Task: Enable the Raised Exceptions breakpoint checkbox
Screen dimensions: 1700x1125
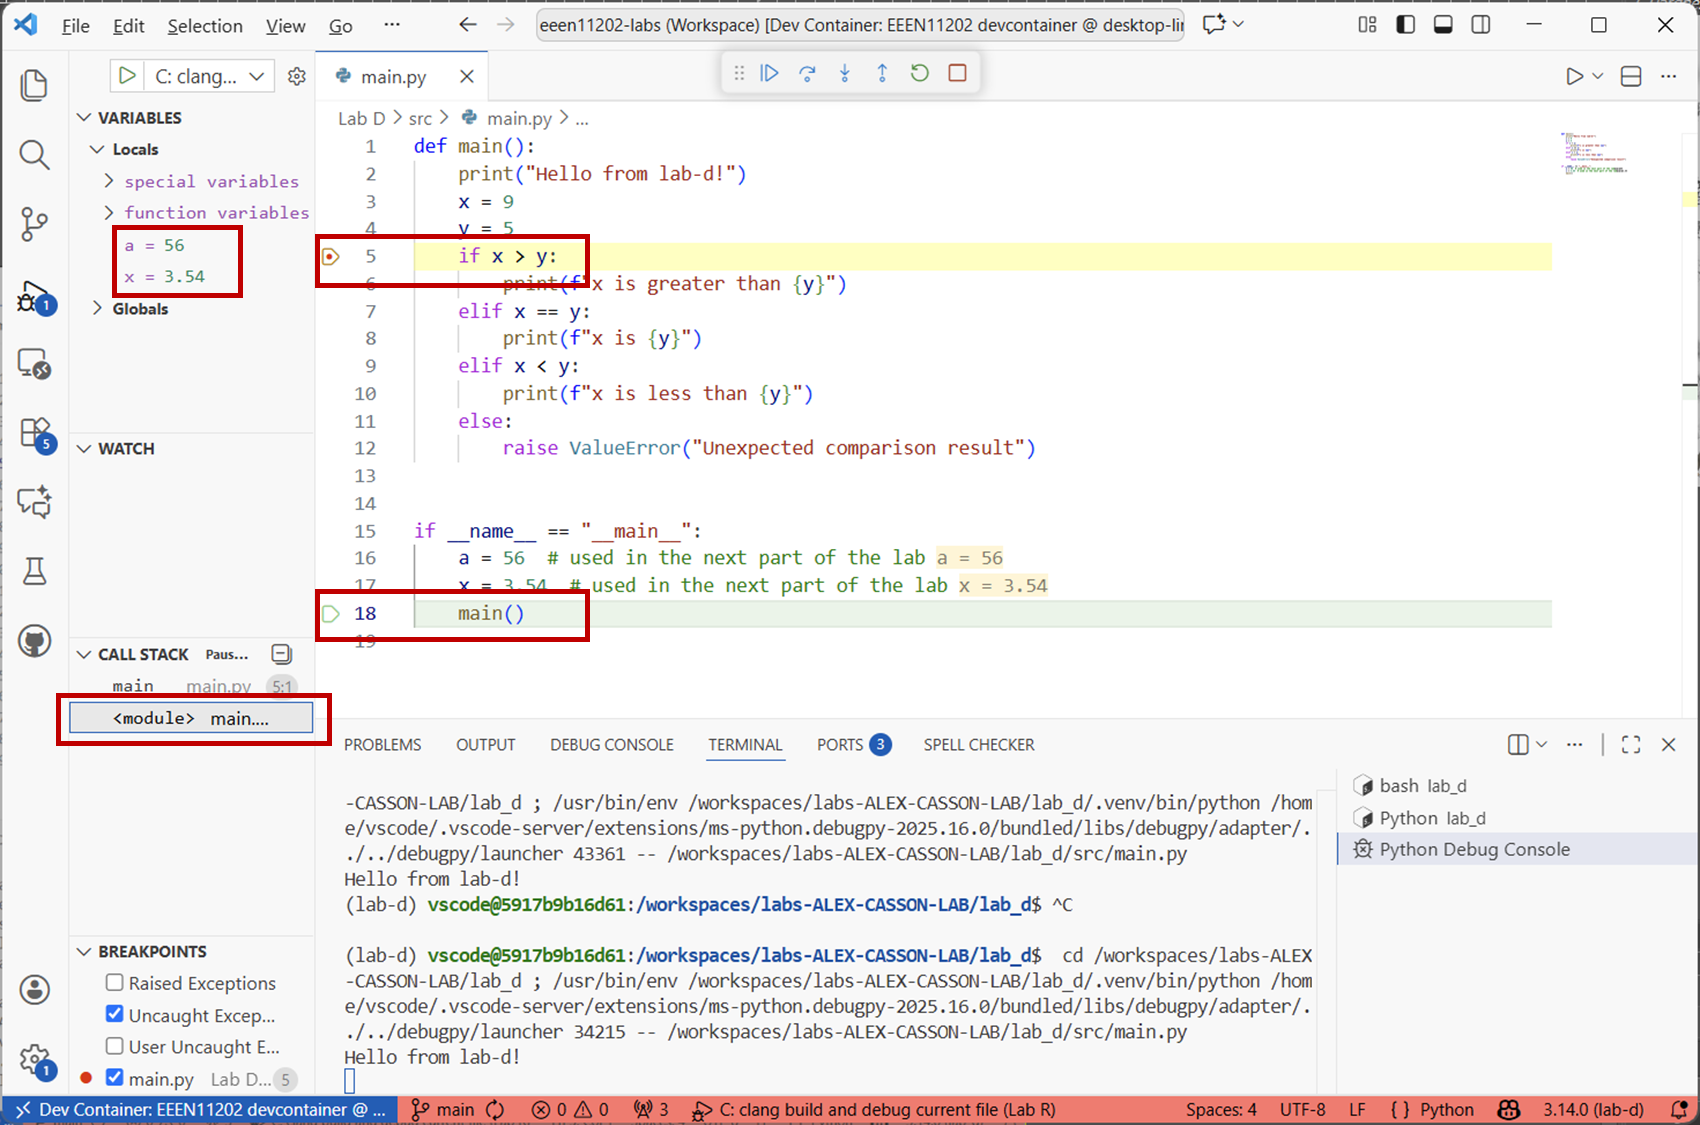Action: click(115, 983)
